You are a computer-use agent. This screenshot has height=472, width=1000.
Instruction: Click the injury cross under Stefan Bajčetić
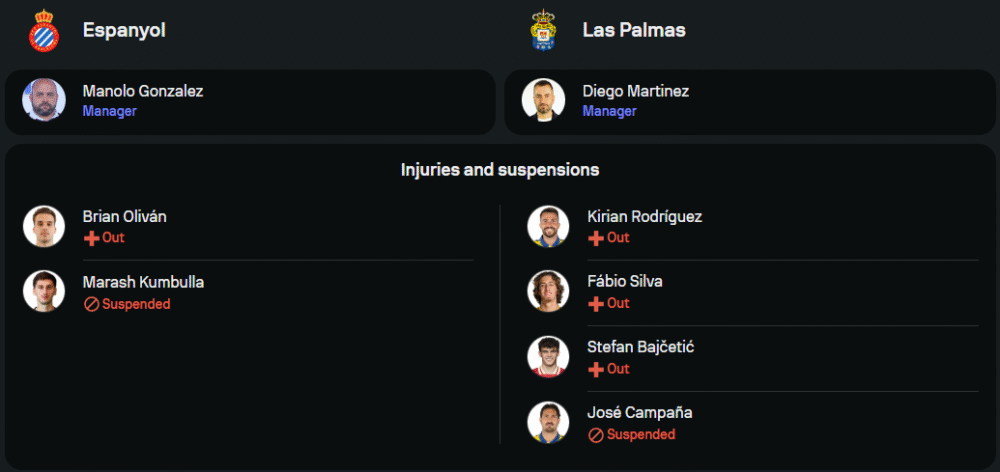(596, 369)
